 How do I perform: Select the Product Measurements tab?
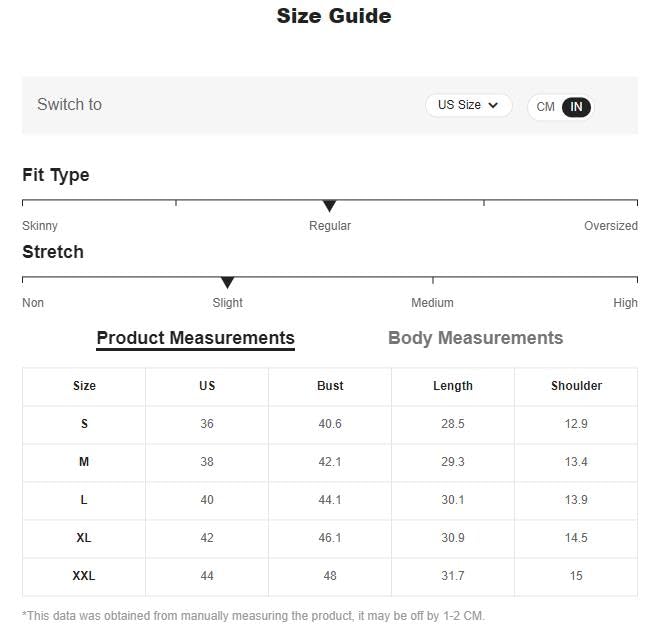point(195,339)
